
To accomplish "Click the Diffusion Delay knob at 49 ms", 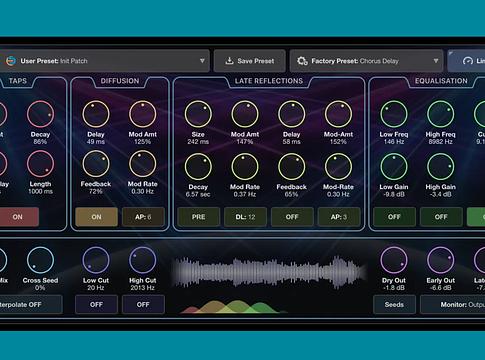I will coord(96,114).
